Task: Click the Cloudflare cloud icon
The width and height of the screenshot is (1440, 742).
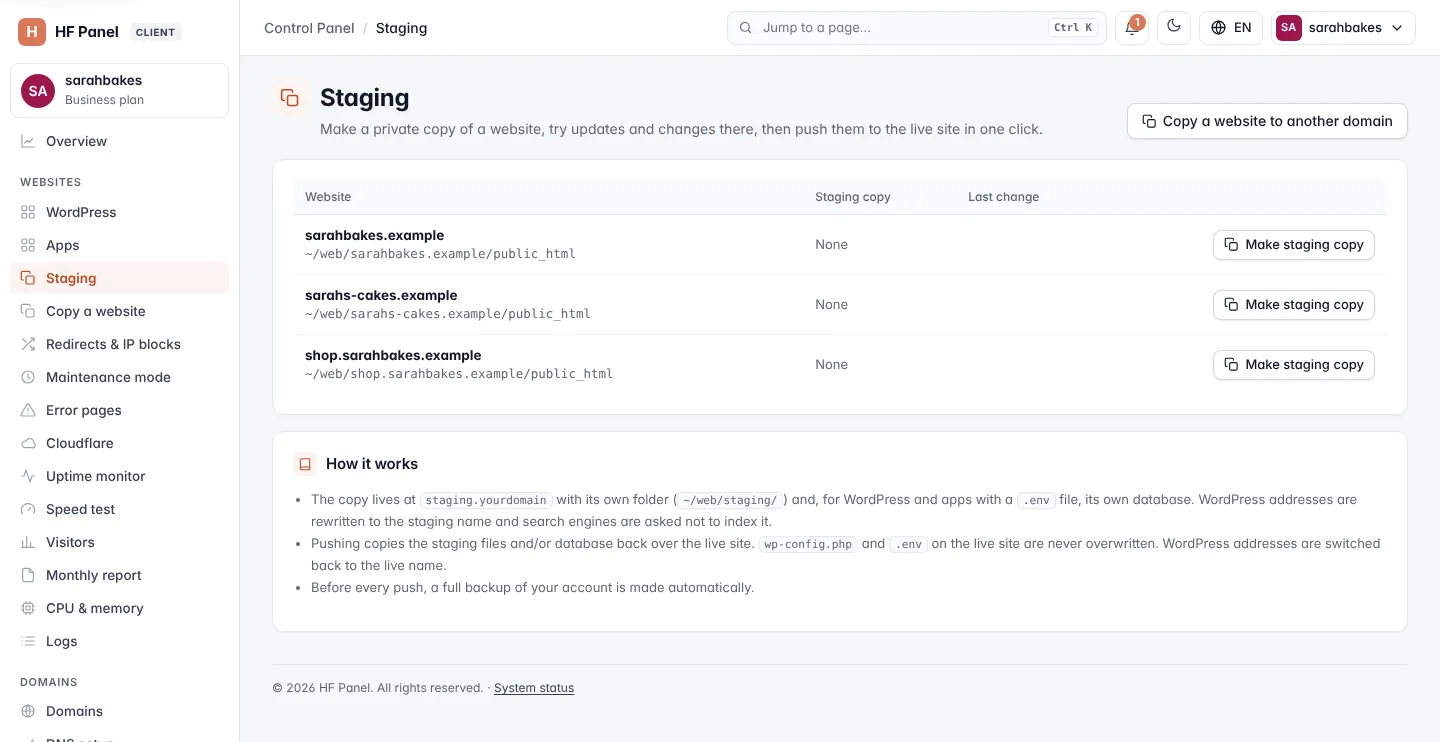Action: point(28,443)
